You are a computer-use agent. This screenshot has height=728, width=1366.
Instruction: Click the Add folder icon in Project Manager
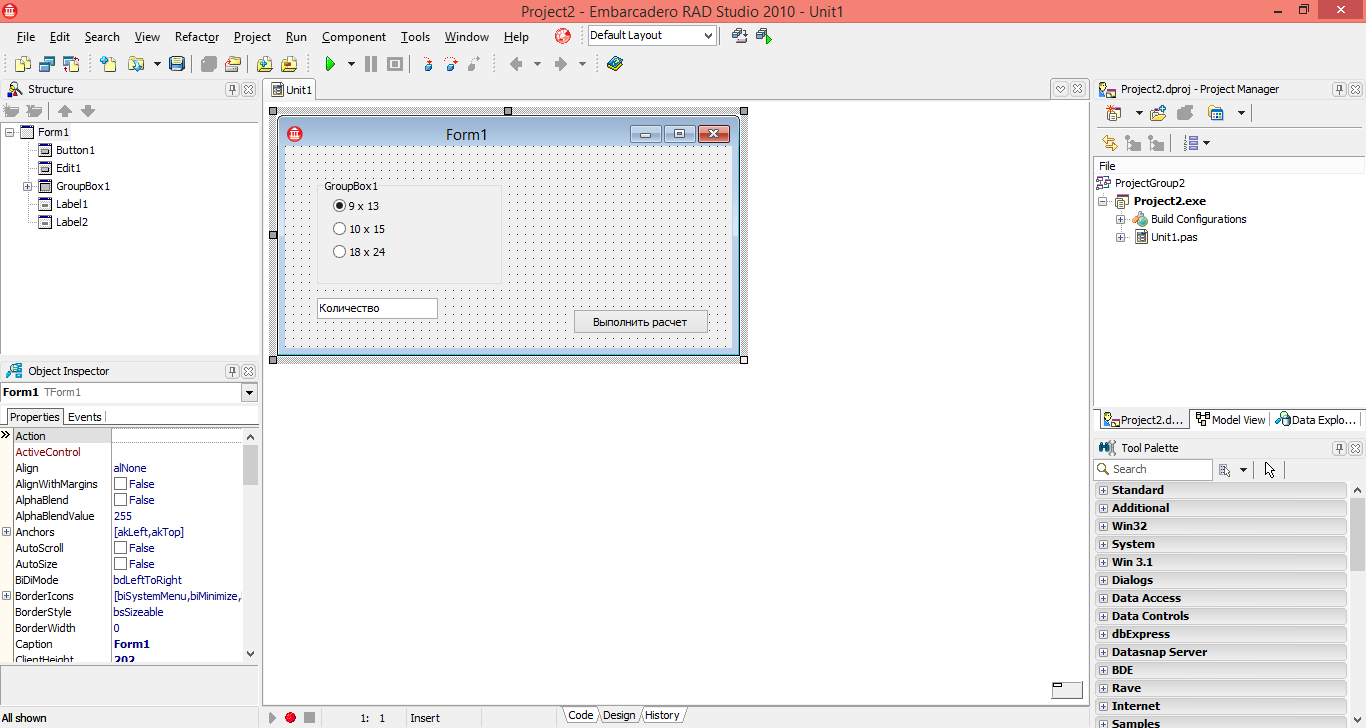click(x=1159, y=113)
